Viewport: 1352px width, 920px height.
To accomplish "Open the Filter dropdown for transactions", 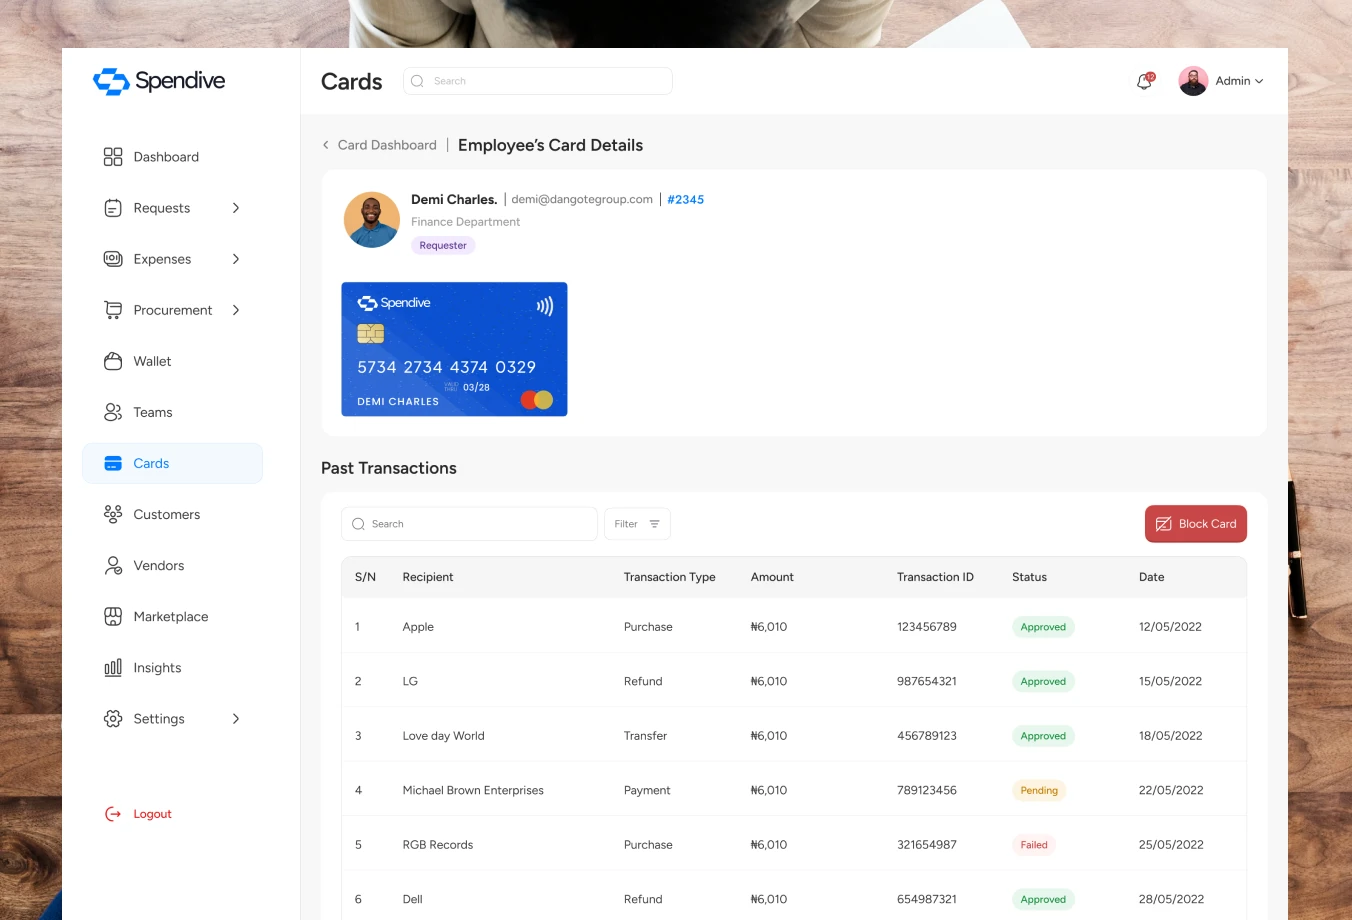I will (x=637, y=524).
